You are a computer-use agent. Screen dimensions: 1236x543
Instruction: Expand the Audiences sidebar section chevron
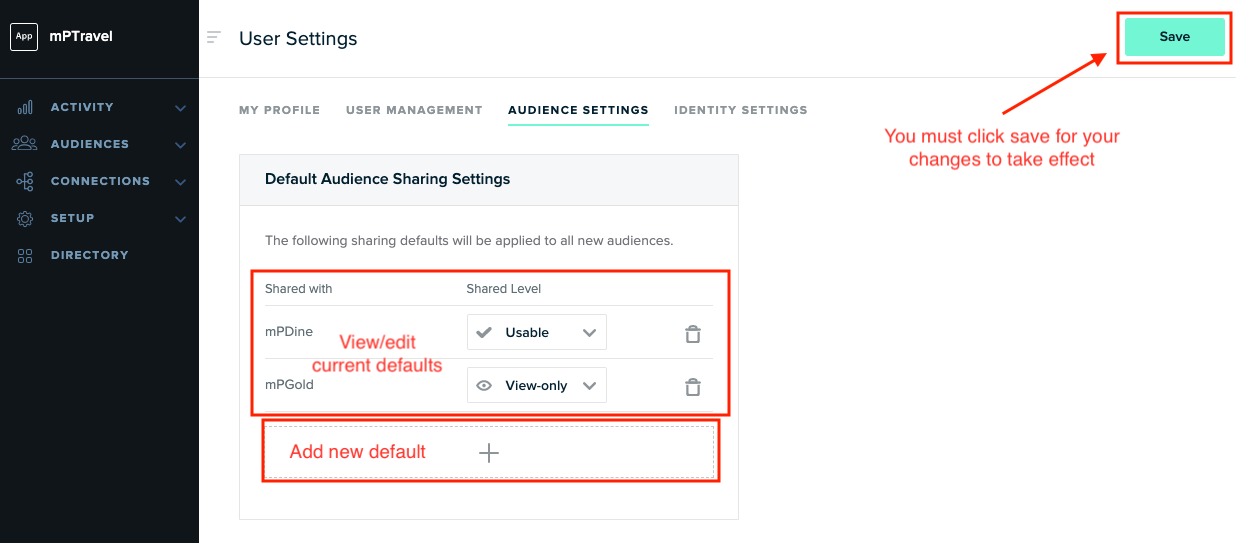point(181,145)
